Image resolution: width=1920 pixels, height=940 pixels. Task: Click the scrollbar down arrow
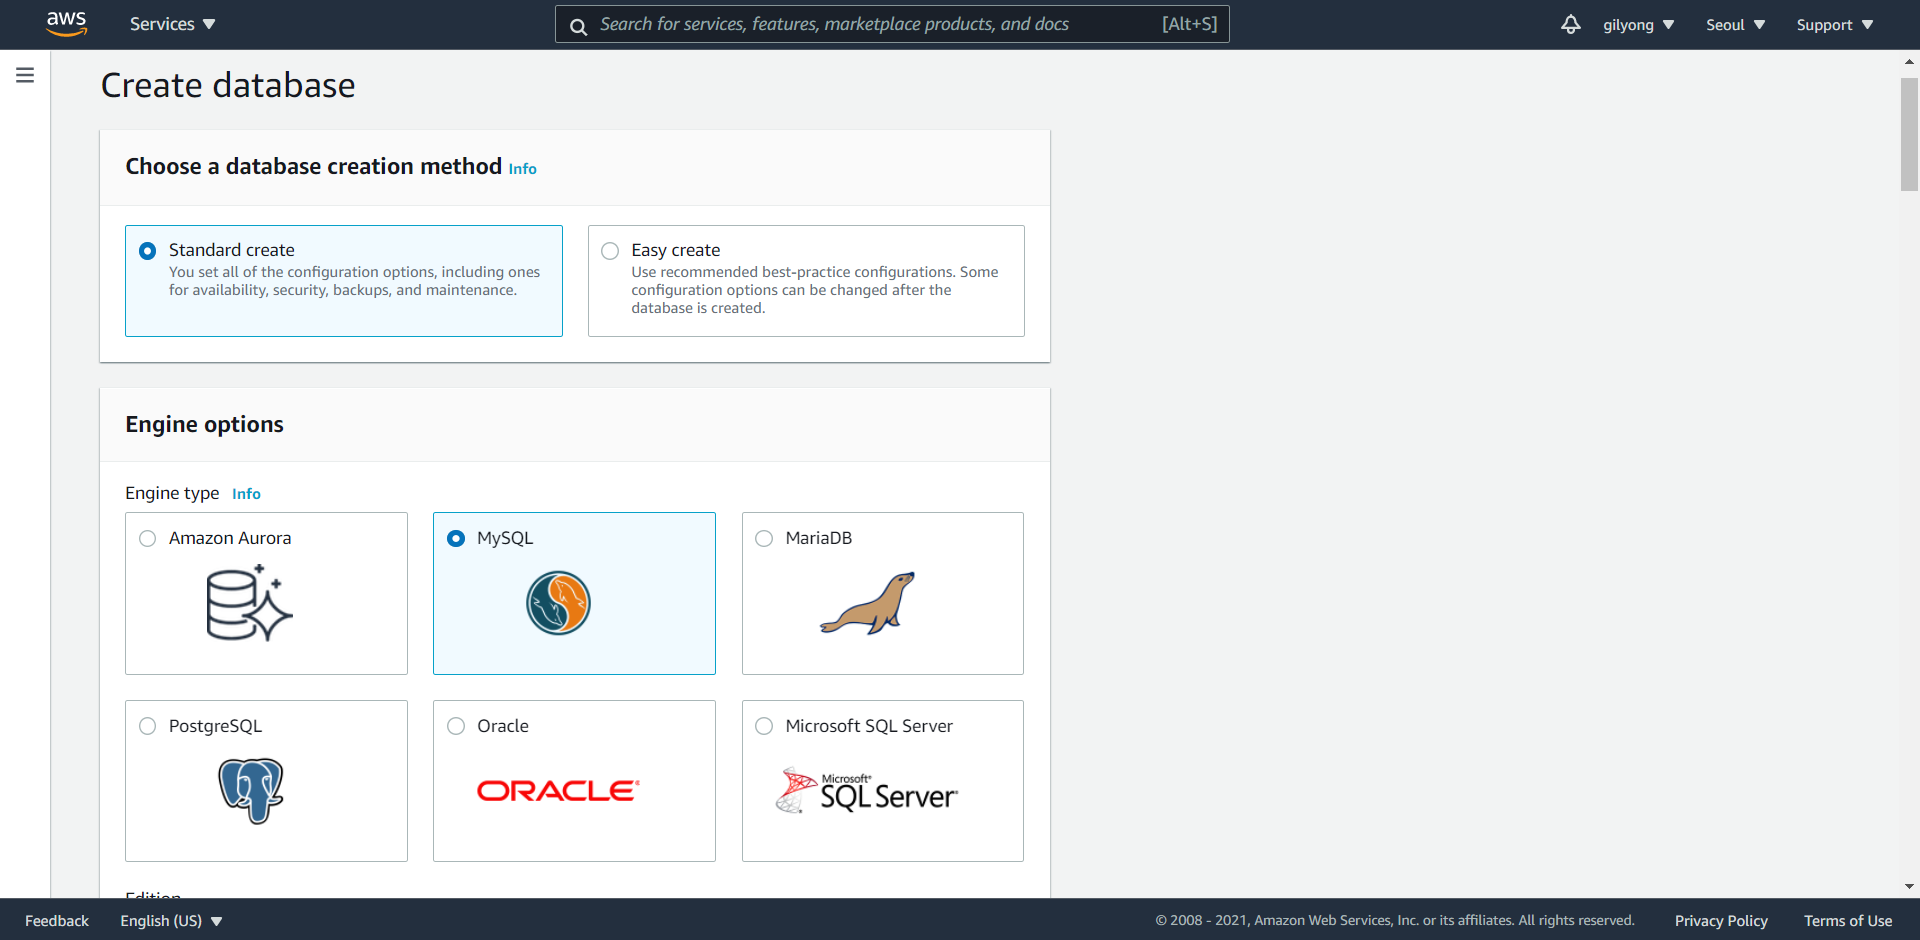tap(1909, 887)
